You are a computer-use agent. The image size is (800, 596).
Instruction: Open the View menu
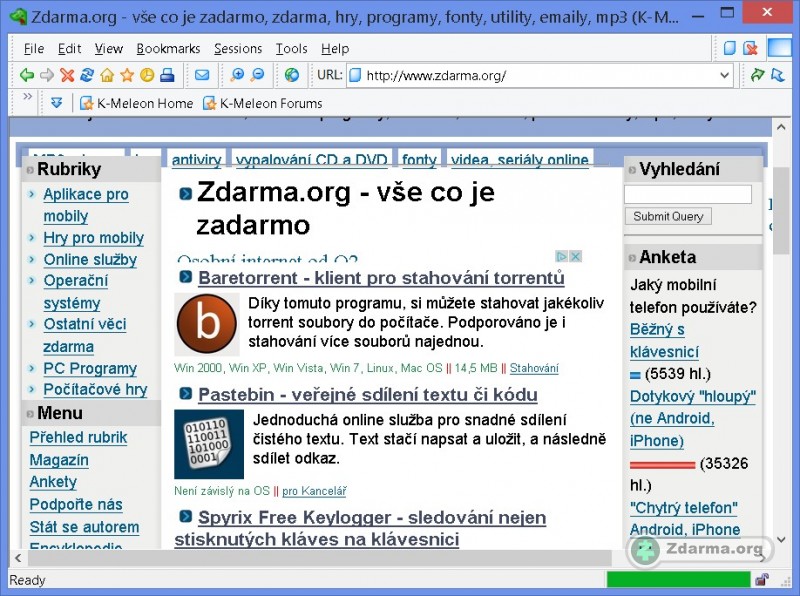click(x=109, y=48)
